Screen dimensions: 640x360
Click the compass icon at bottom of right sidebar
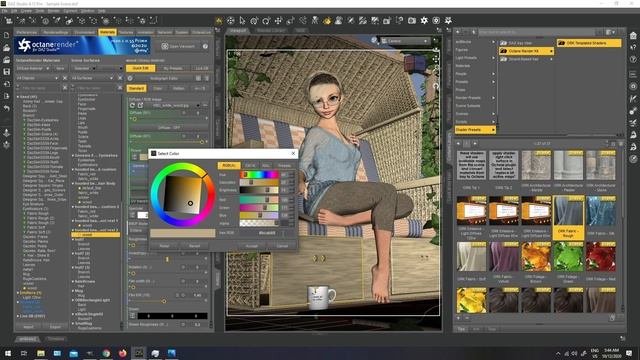(x=633, y=159)
